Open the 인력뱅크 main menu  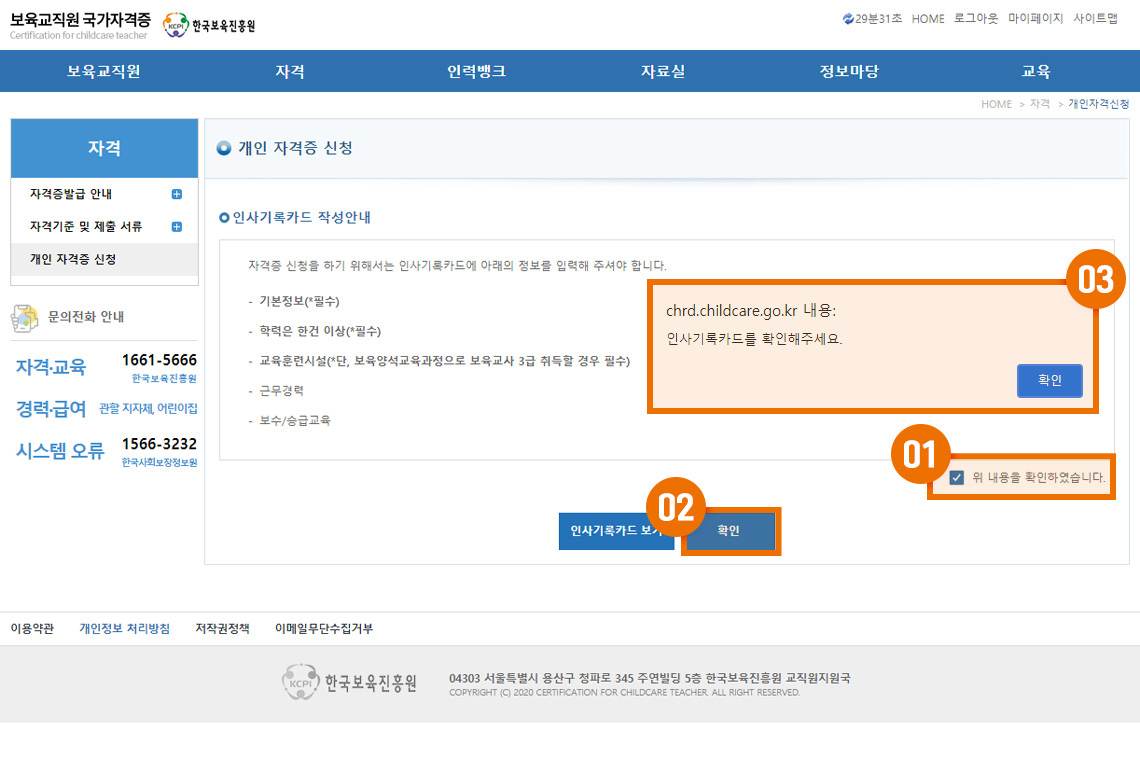(x=476, y=71)
